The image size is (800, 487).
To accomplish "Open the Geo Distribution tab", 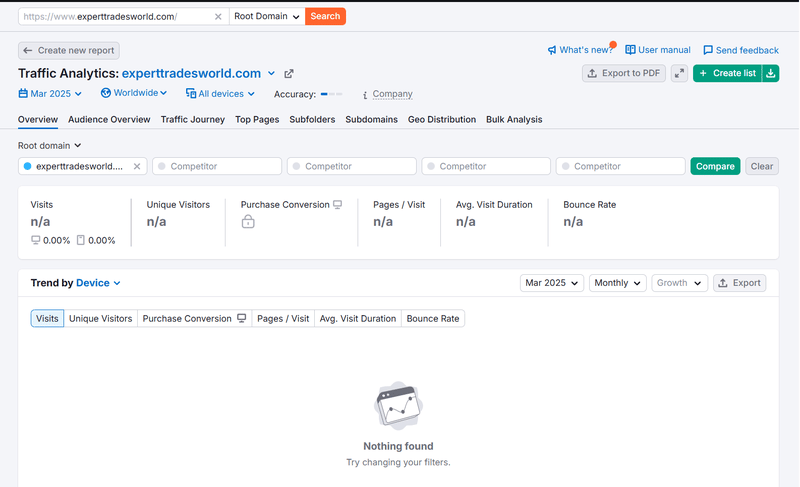I will click(442, 119).
